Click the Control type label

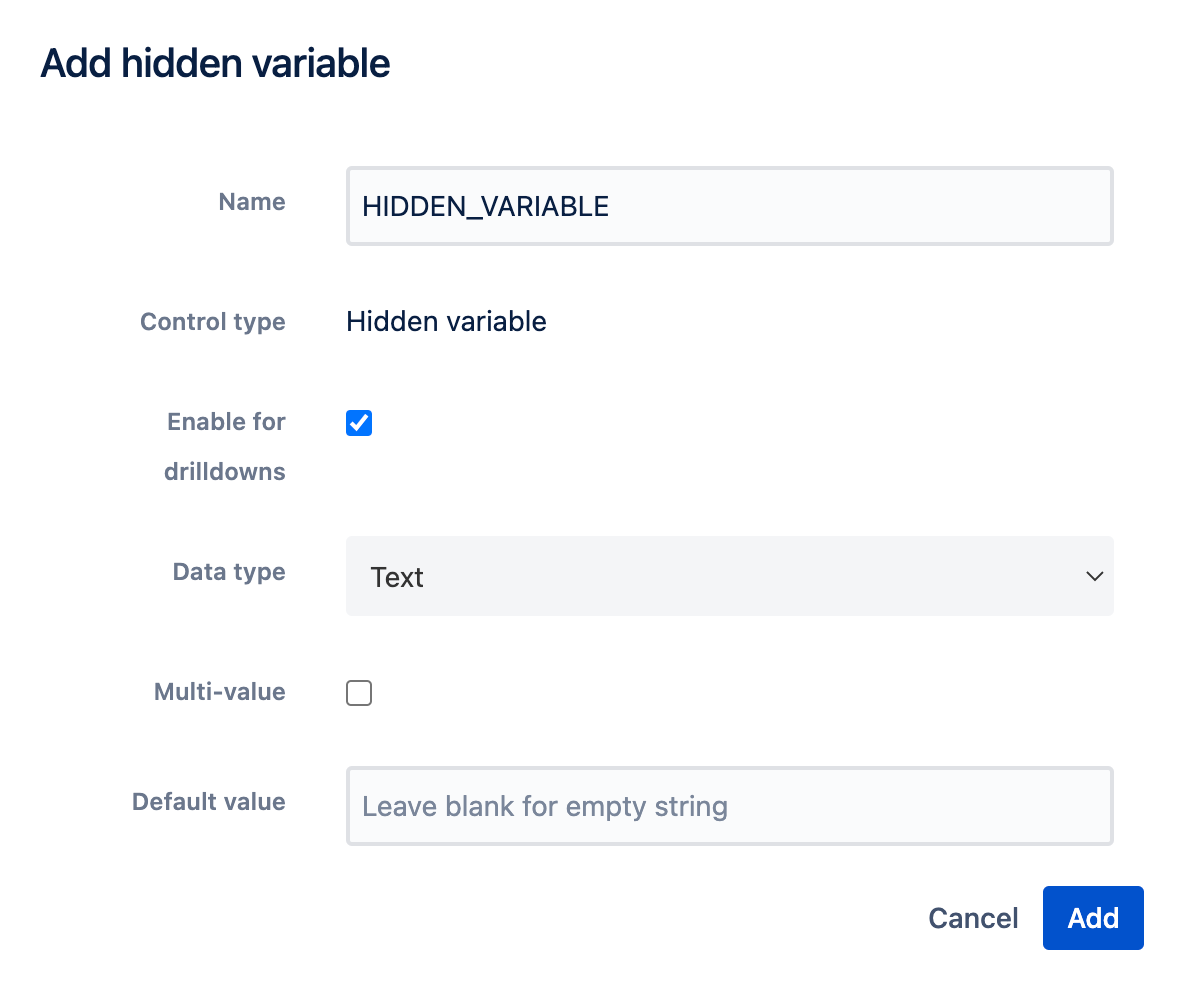pos(212,322)
